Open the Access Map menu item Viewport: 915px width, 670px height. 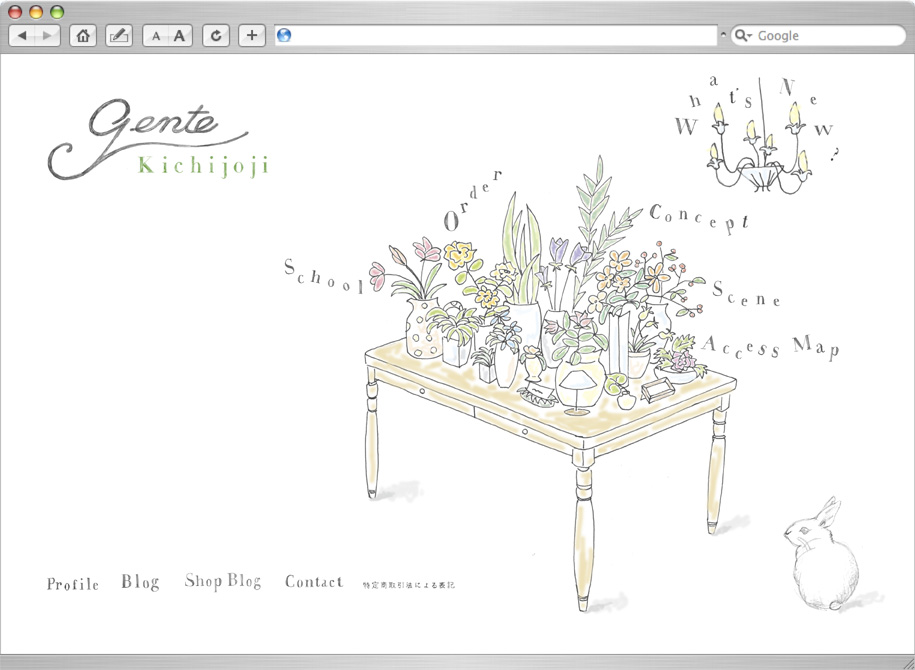tap(770, 347)
